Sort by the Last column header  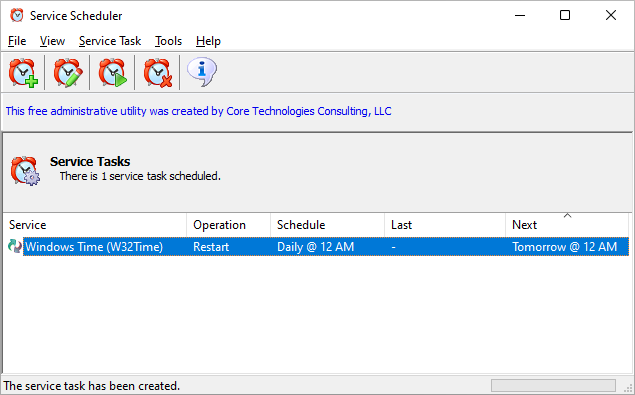(445, 225)
